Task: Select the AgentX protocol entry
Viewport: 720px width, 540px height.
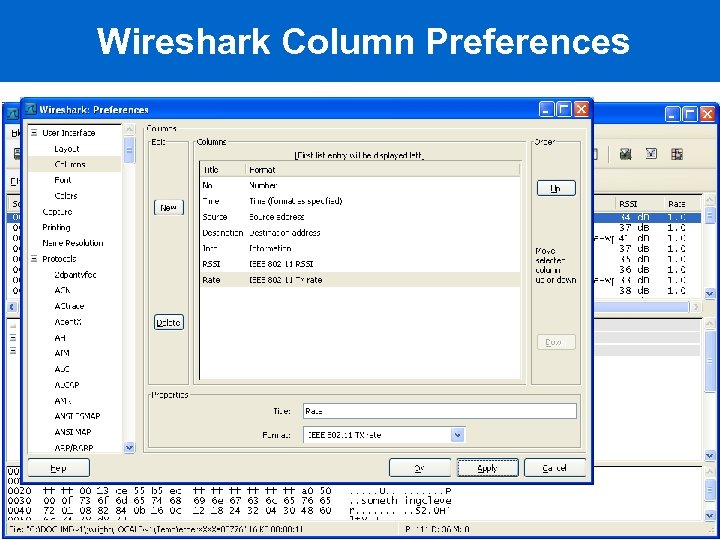Action: [68, 322]
